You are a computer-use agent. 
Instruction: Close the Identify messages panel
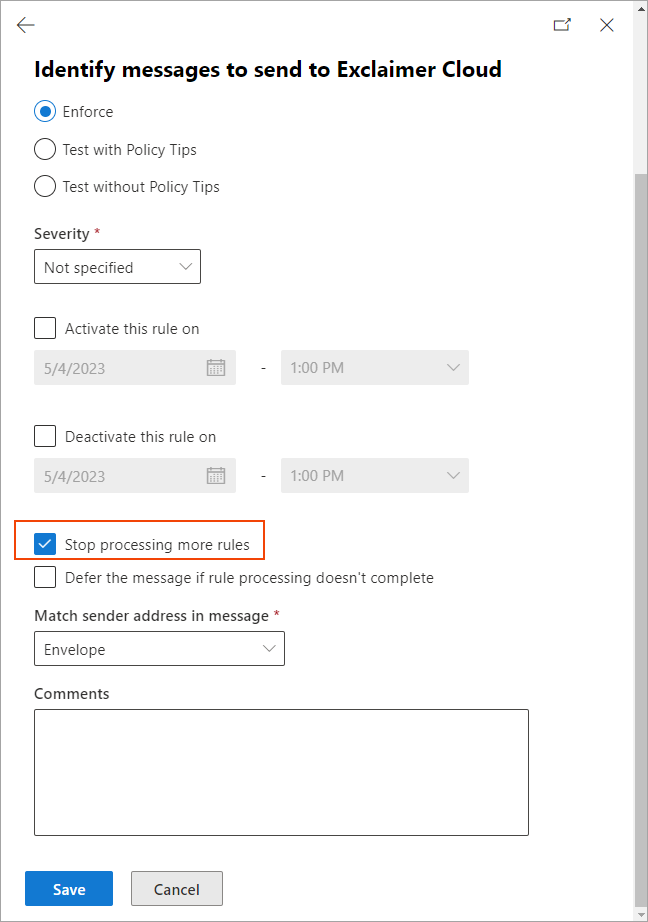coord(607,25)
